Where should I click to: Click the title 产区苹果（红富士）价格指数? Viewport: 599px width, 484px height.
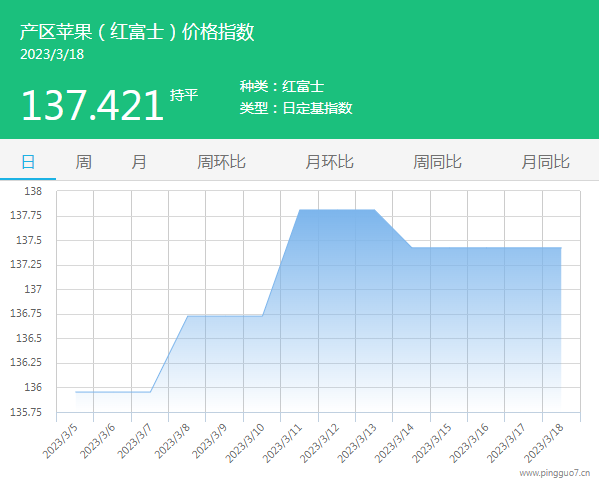click(137, 31)
